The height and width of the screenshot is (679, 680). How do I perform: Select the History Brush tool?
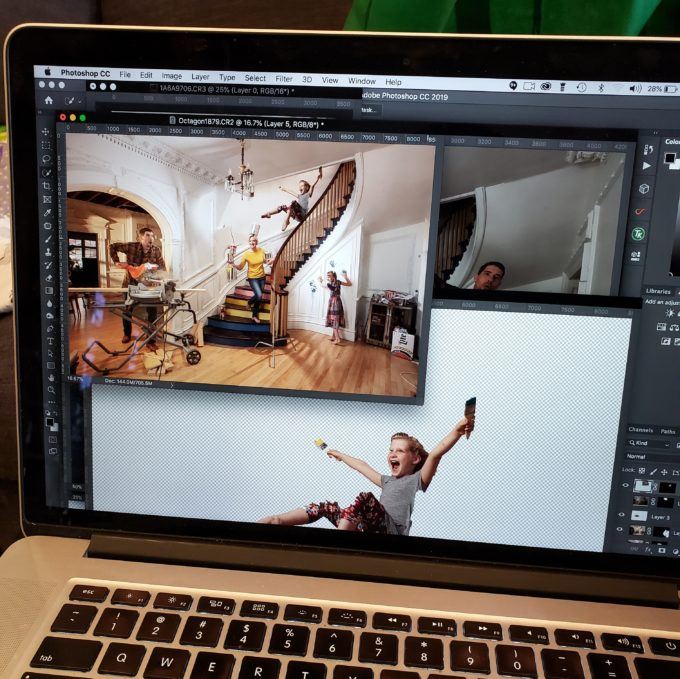tap(49, 265)
